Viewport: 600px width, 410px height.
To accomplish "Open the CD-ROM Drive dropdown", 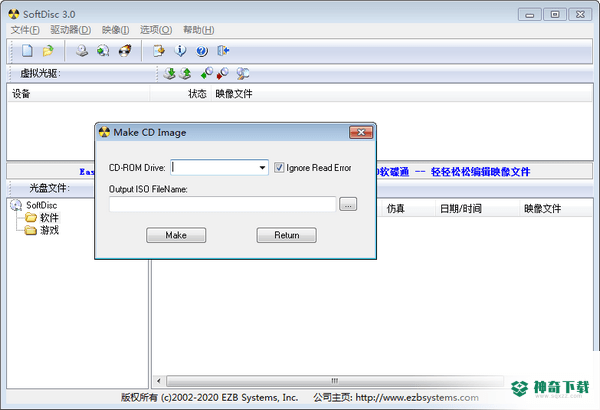I will point(262,168).
